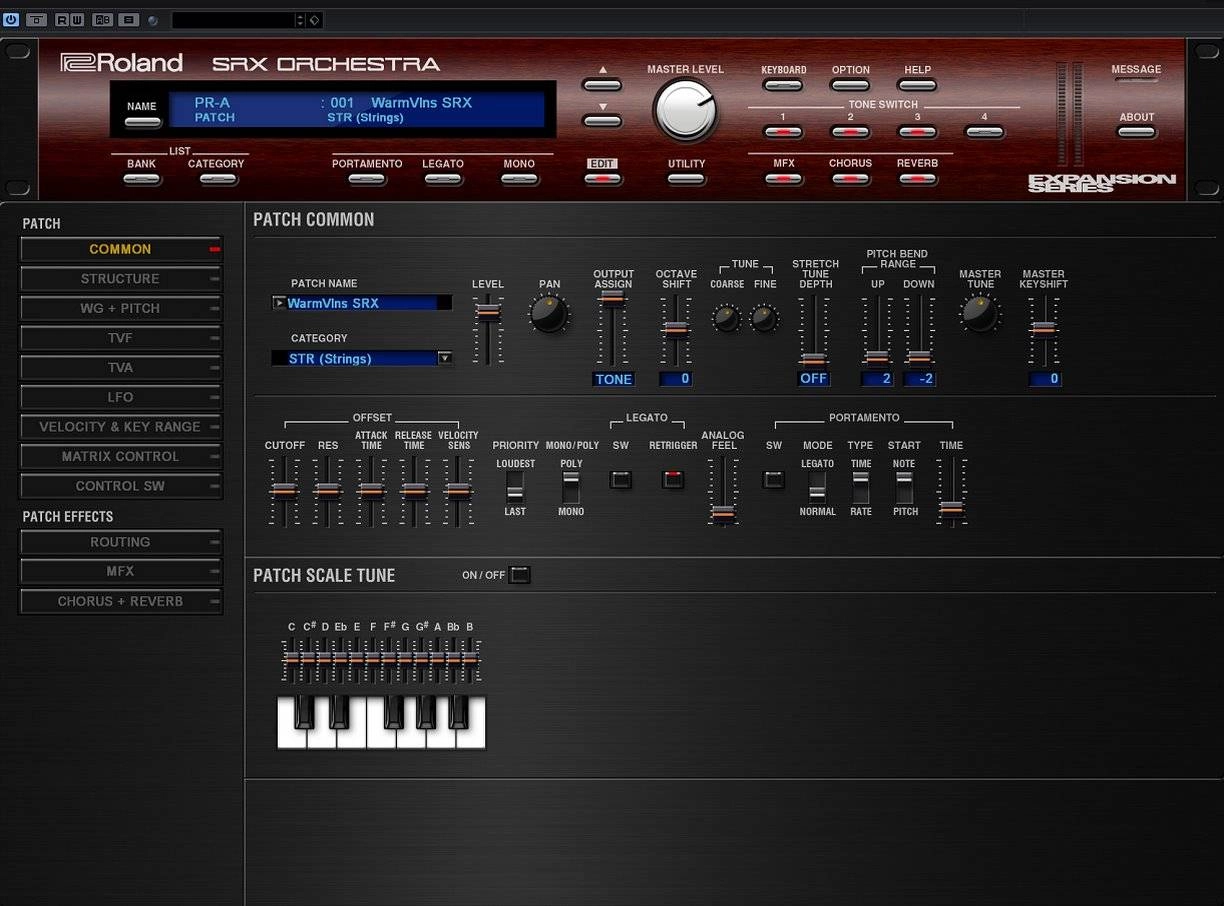The width and height of the screenshot is (1224, 906).
Task: Open the HELP button
Action: [x=917, y=86]
